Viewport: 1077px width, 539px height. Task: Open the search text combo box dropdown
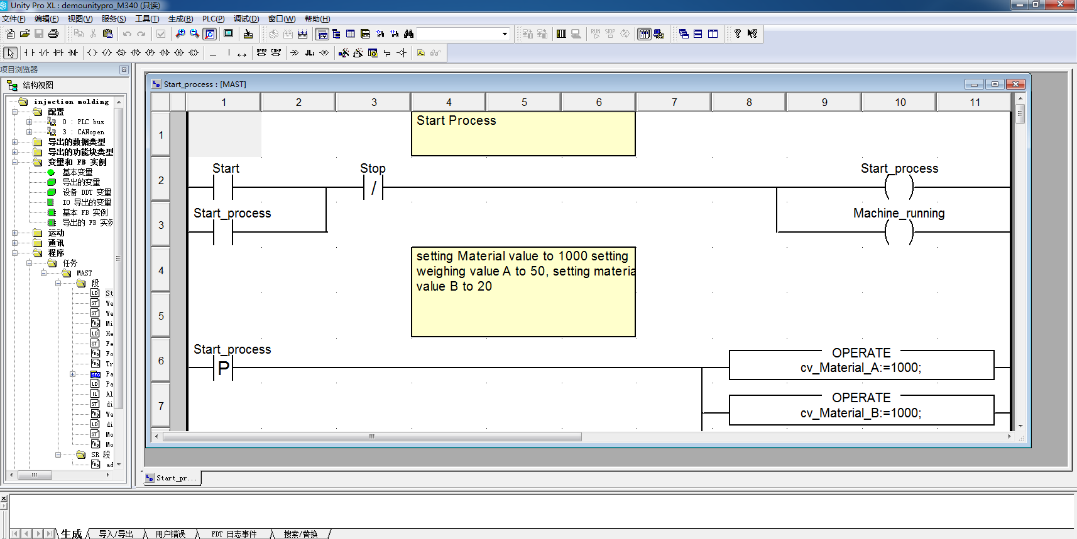(505, 34)
